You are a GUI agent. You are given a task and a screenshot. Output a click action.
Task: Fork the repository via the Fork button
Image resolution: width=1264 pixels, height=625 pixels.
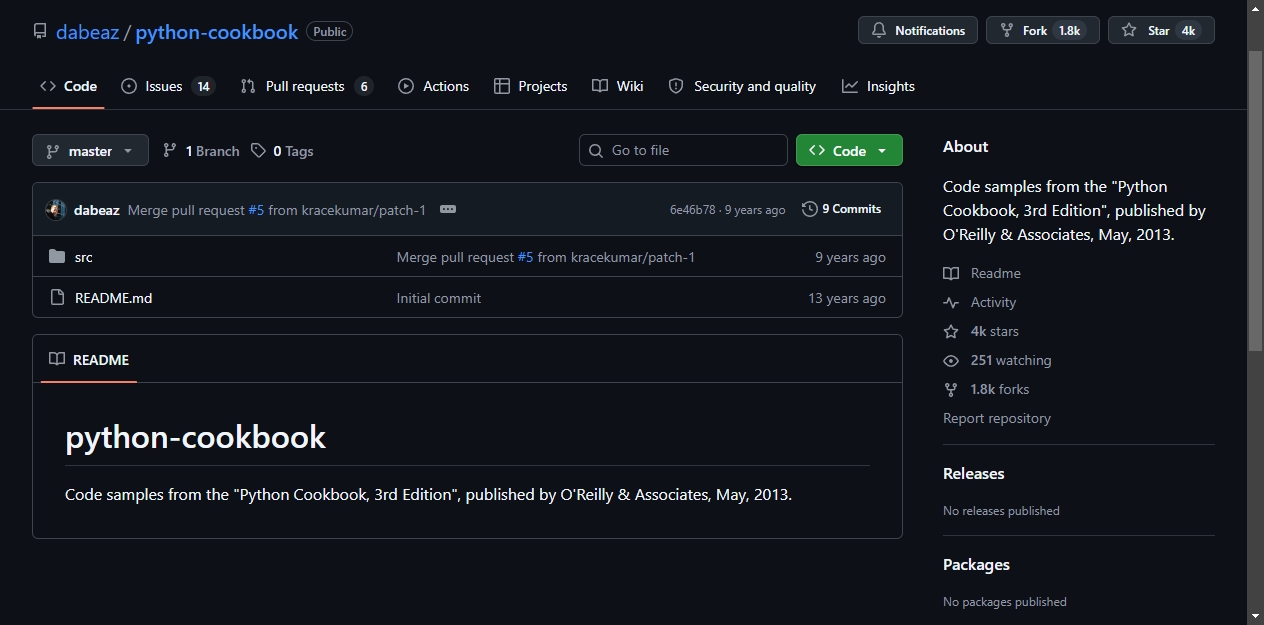pyautogui.click(x=1043, y=31)
